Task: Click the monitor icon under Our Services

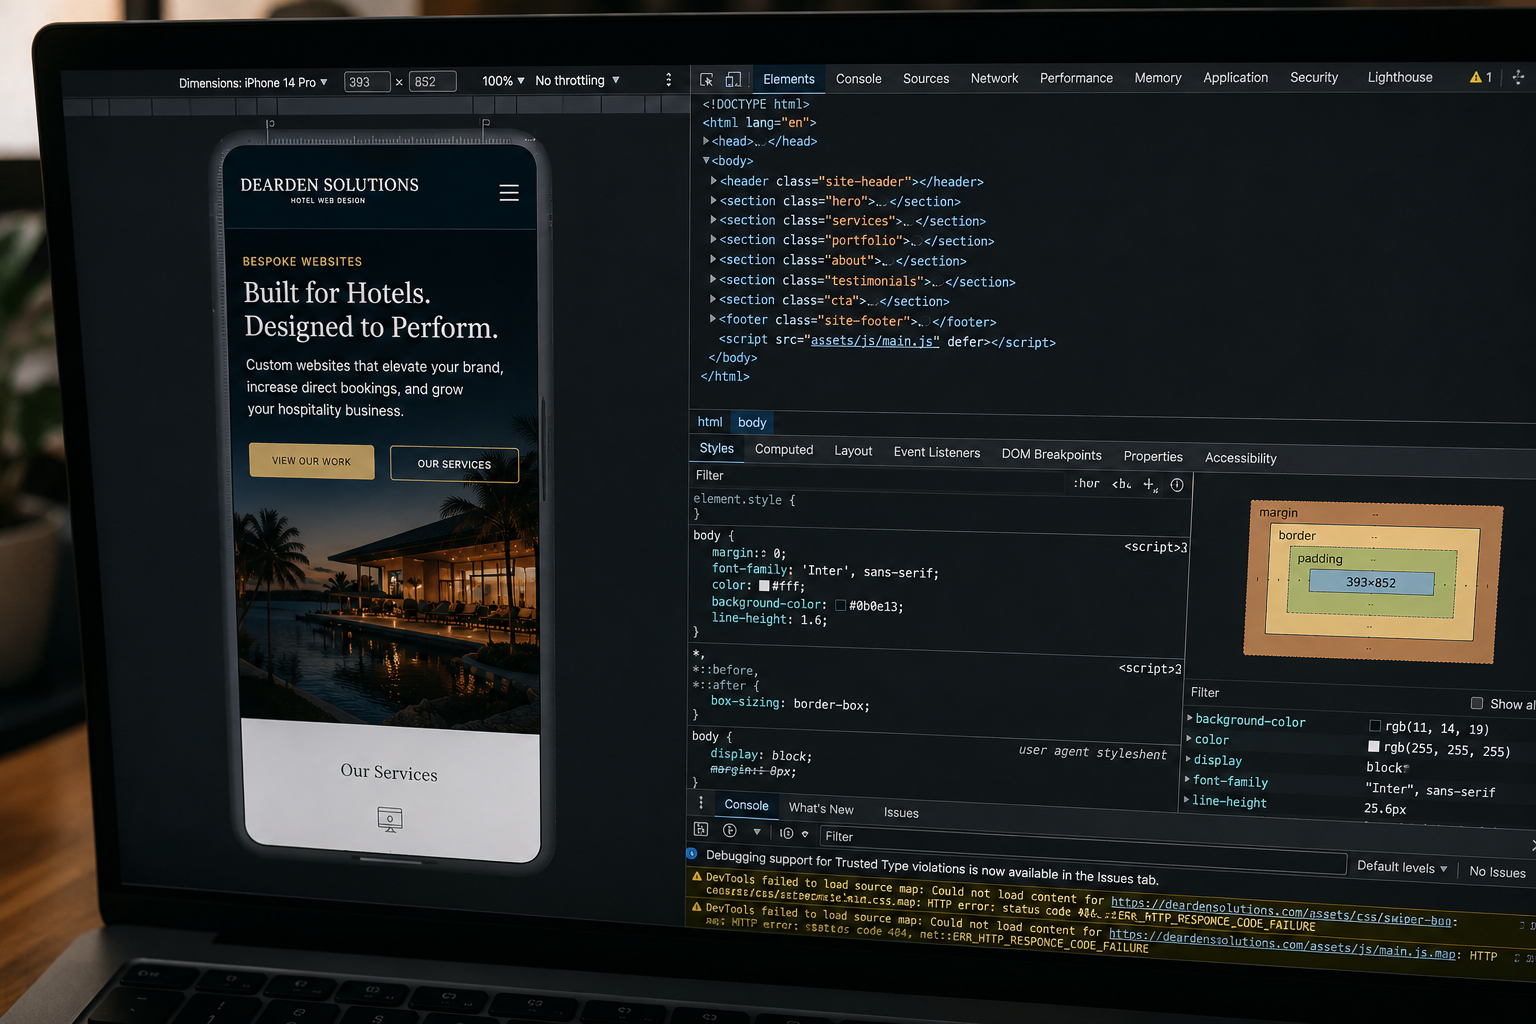Action: [390, 820]
